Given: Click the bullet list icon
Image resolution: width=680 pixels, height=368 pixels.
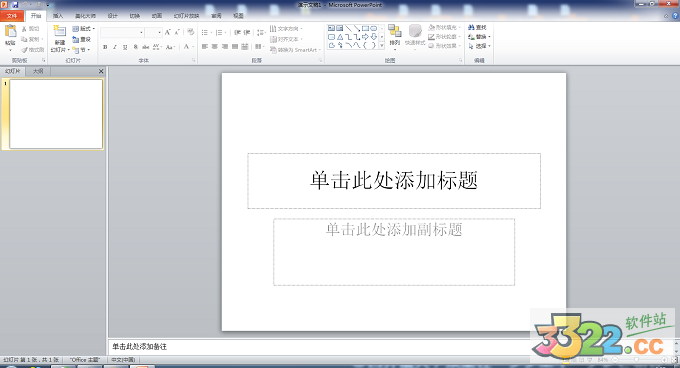Looking at the screenshot, I should tap(205, 33).
